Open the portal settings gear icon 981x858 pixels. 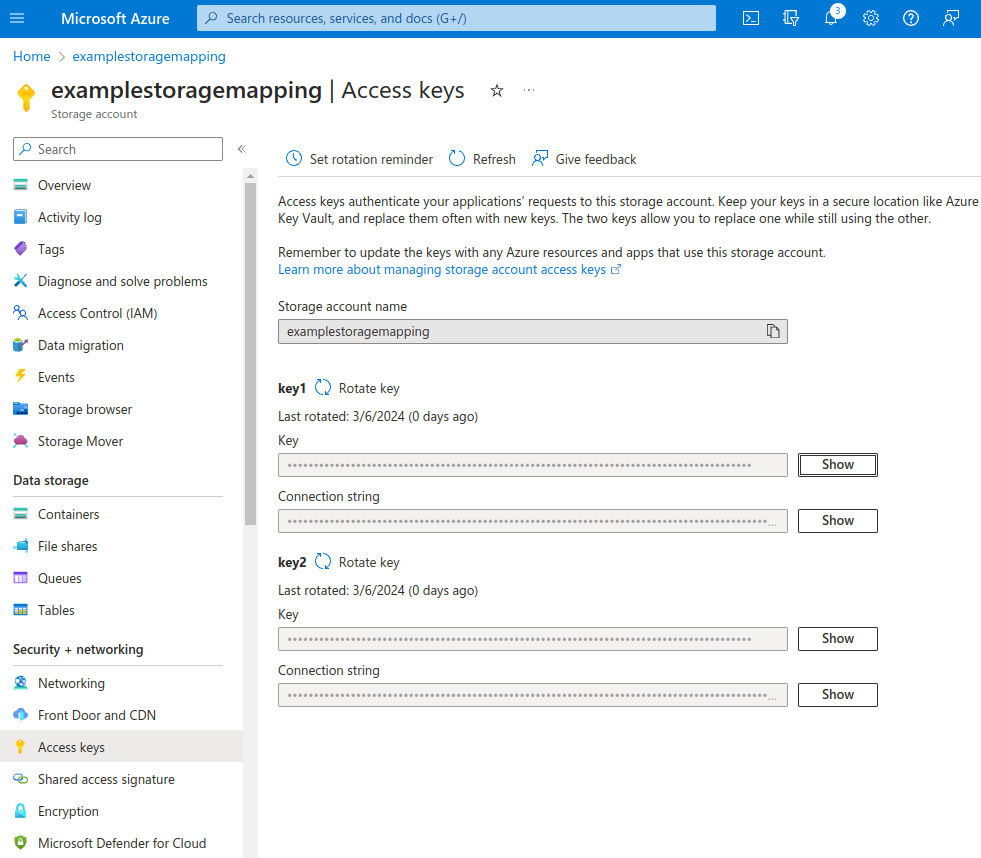tap(871, 18)
